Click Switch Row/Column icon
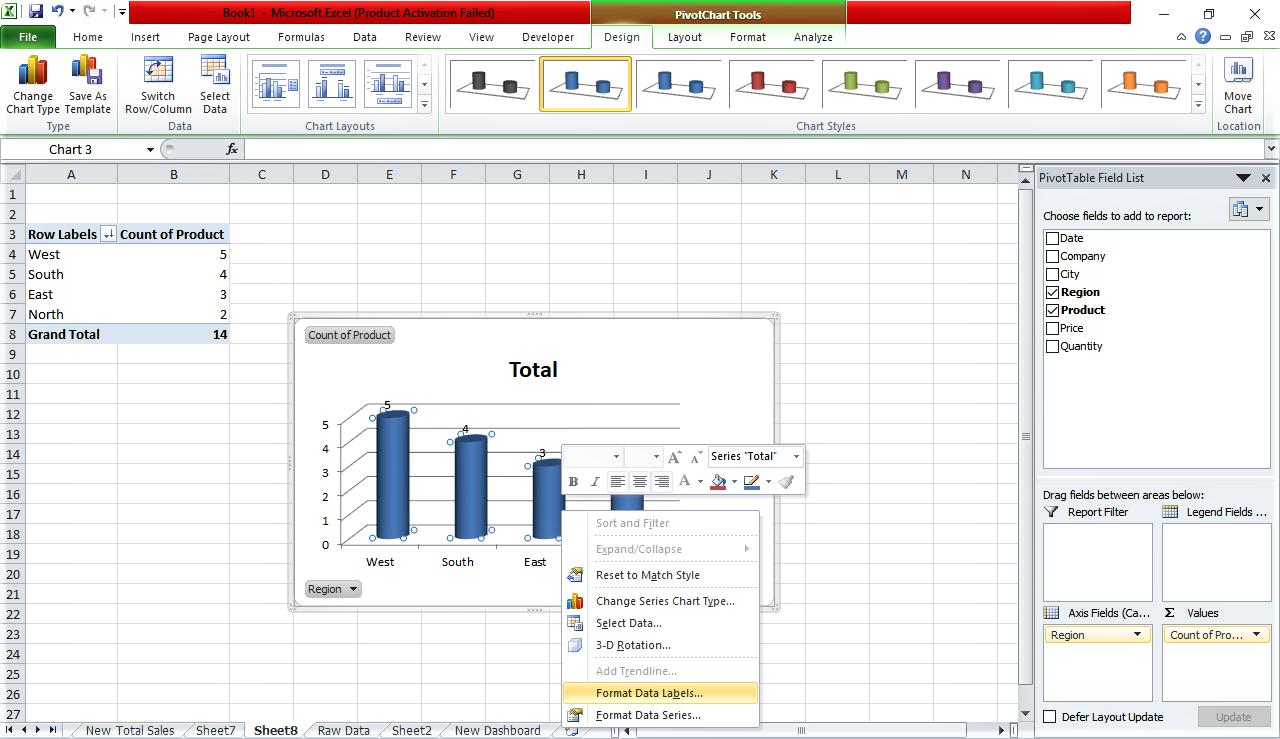Viewport: 1280px width, 739px height. (158, 71)
